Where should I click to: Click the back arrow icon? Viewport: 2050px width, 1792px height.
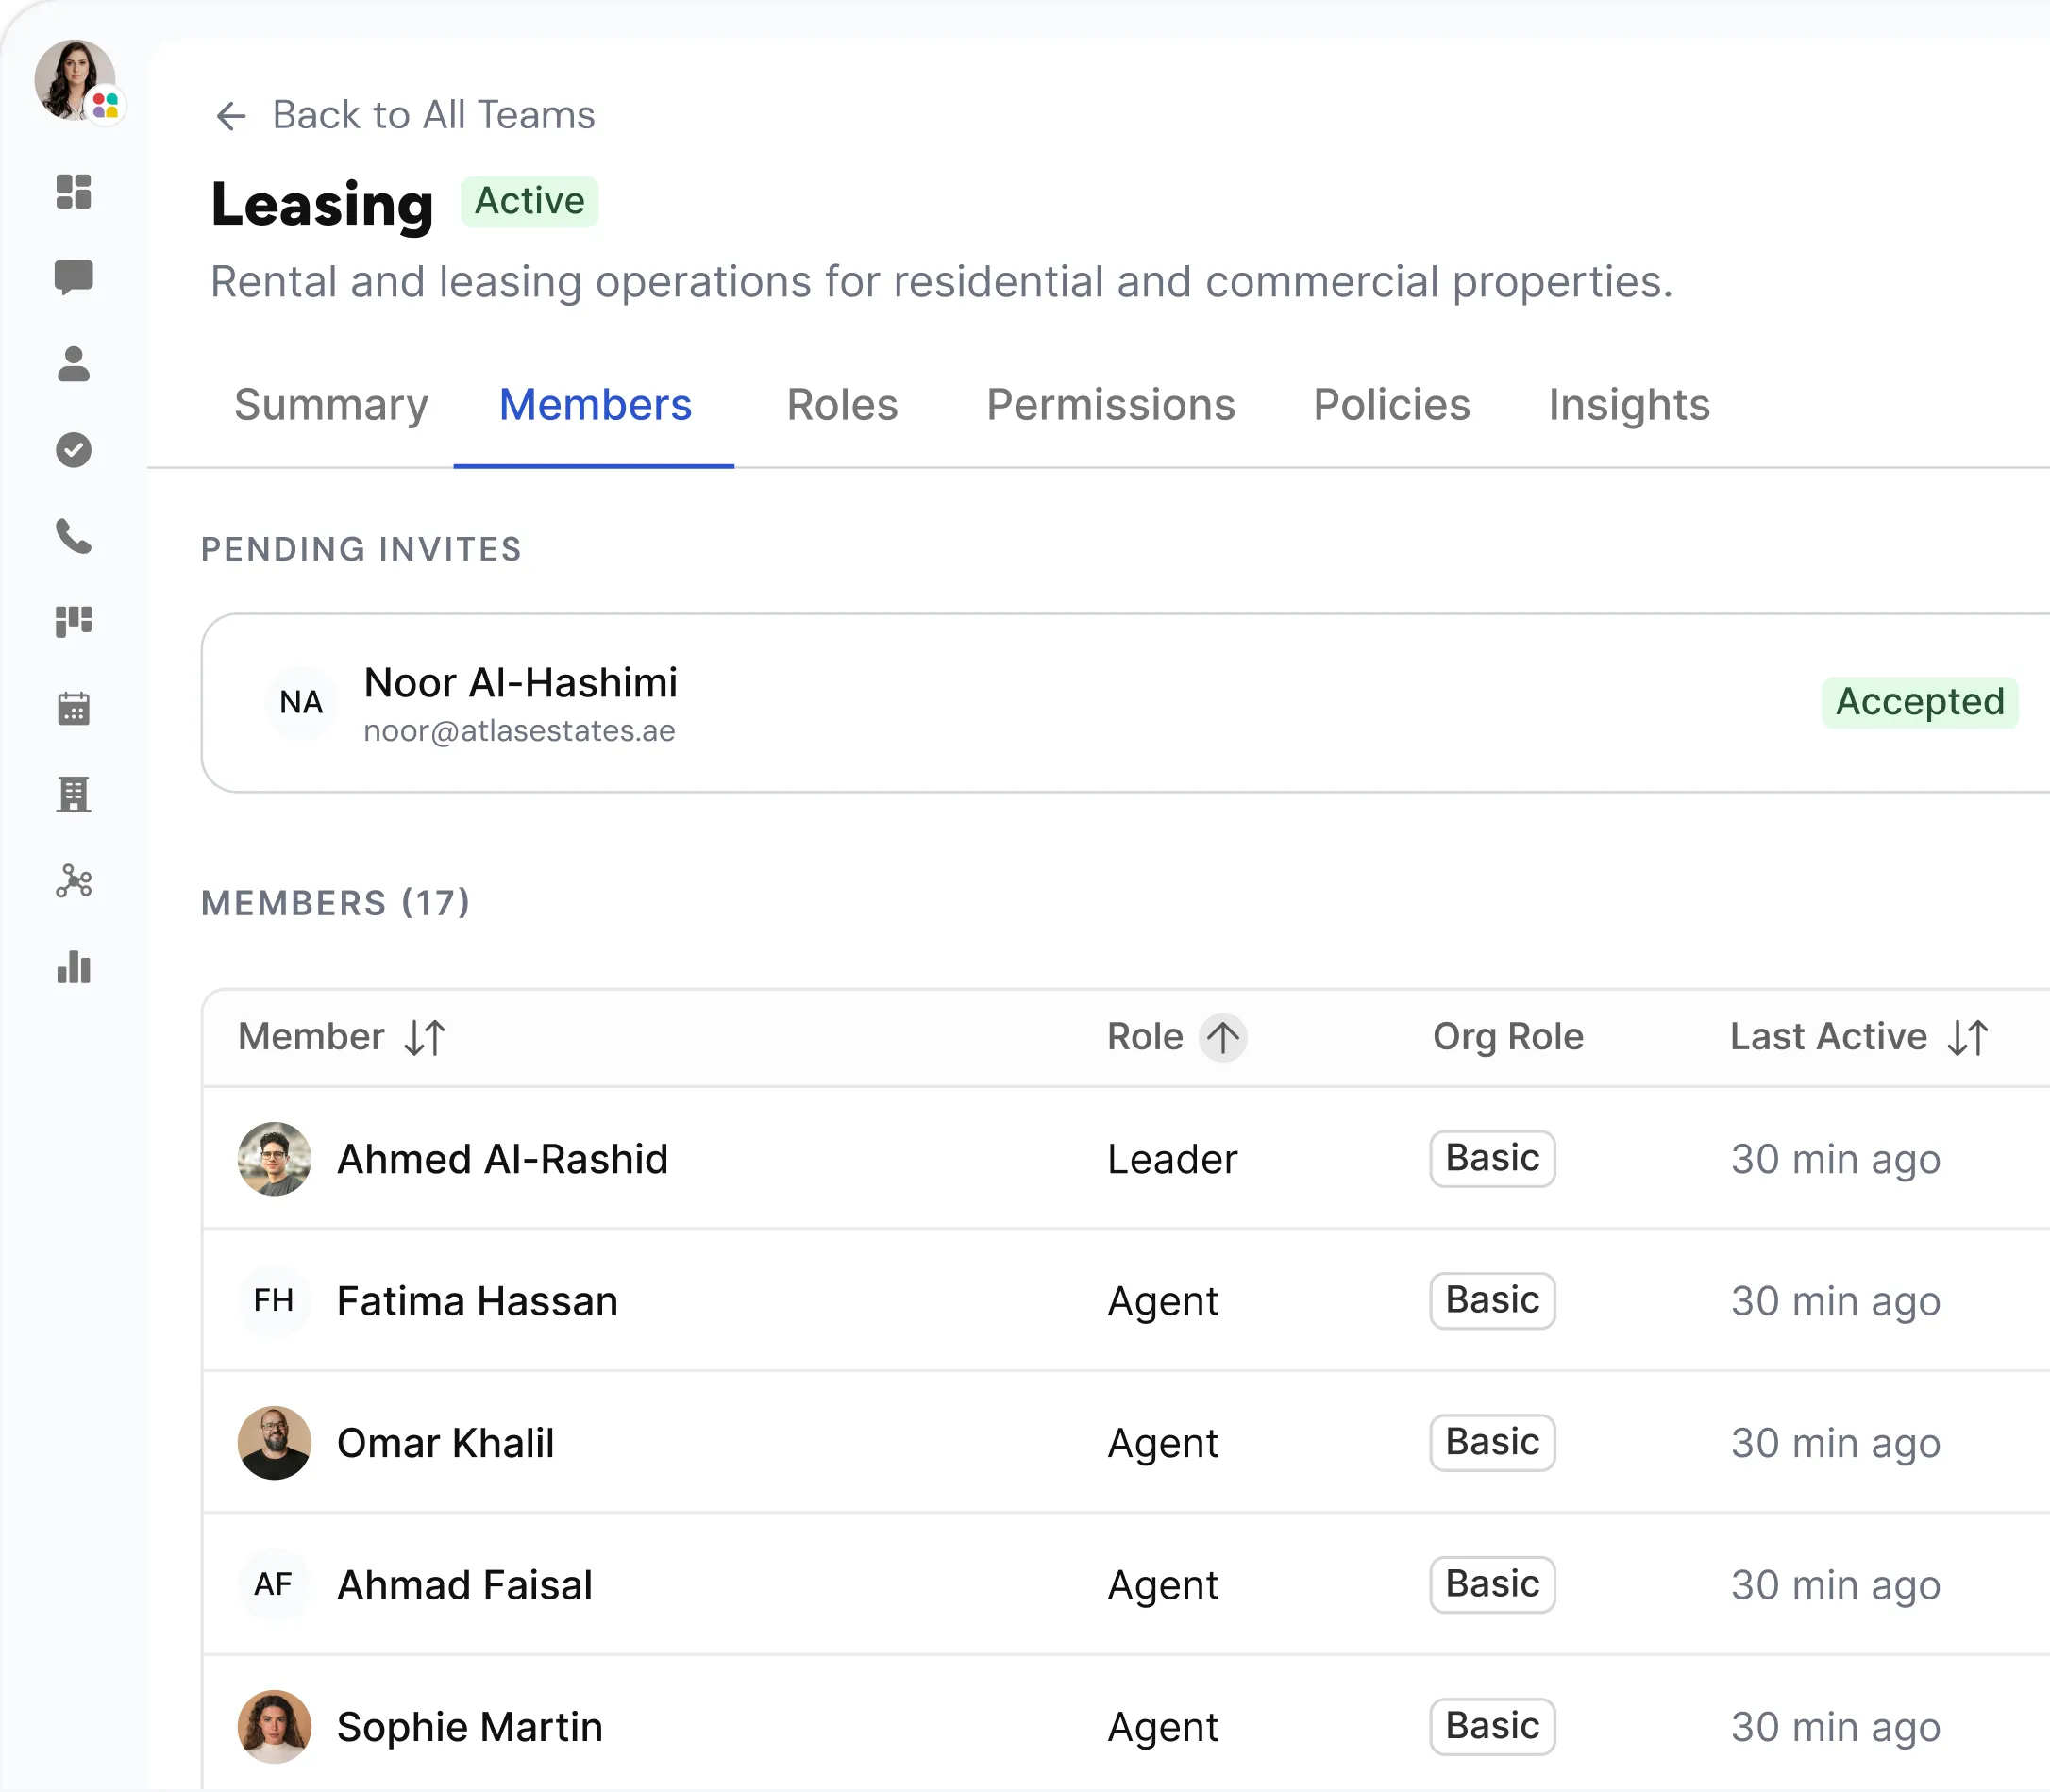pos(231,116)
